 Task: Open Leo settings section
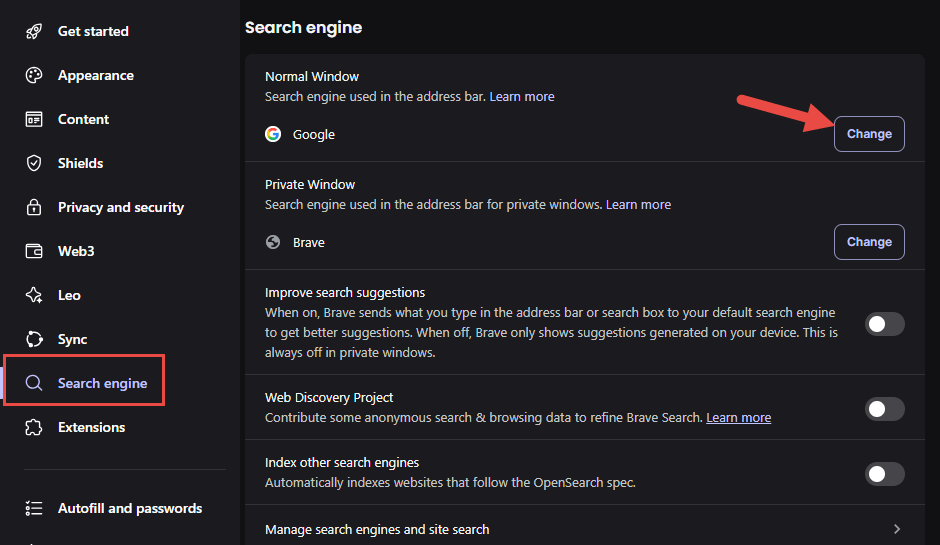[x=69, y=295]
